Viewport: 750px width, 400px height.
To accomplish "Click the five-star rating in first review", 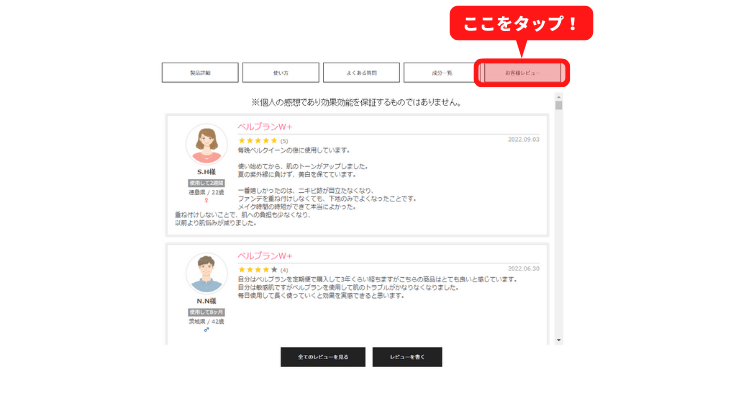I will tap(257, 141).
